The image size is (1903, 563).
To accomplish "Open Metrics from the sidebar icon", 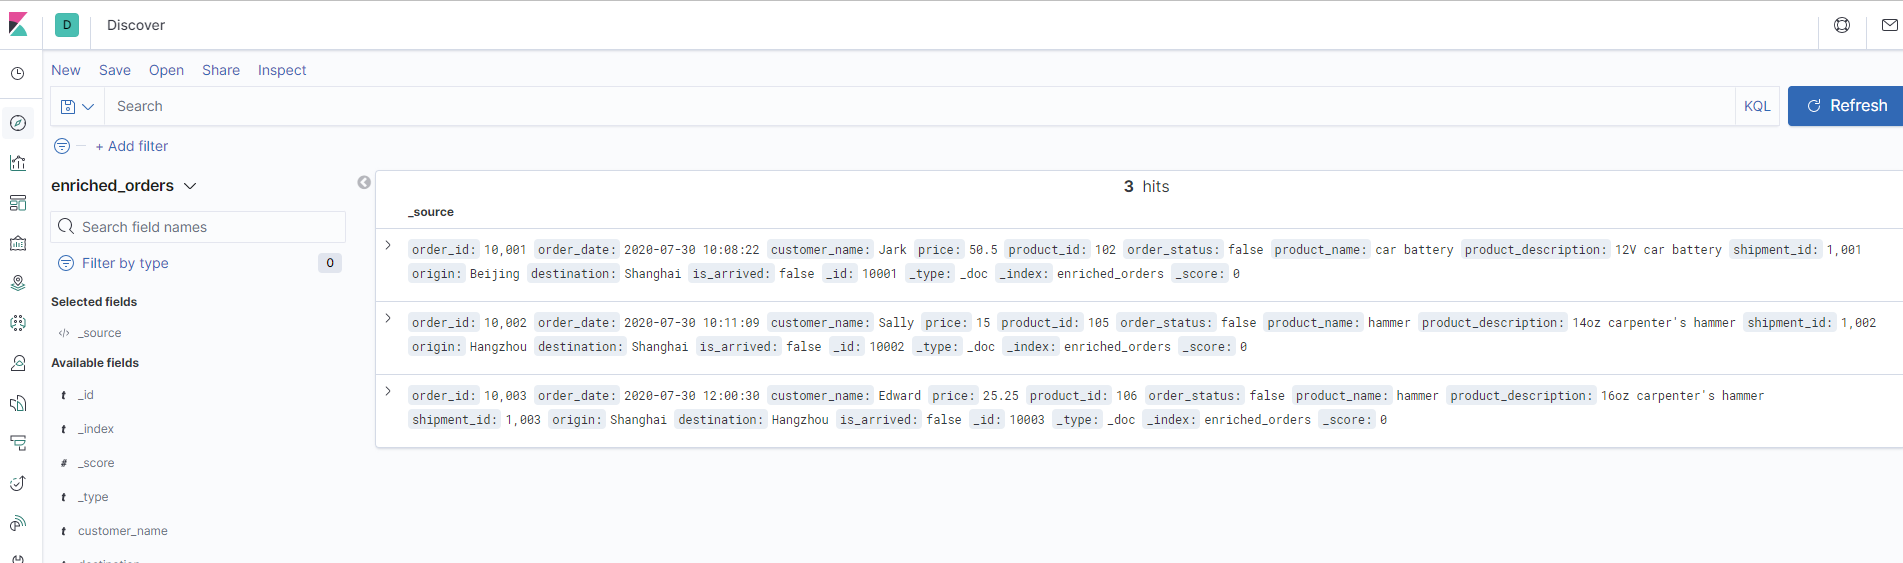I will [x=18, y=363].
